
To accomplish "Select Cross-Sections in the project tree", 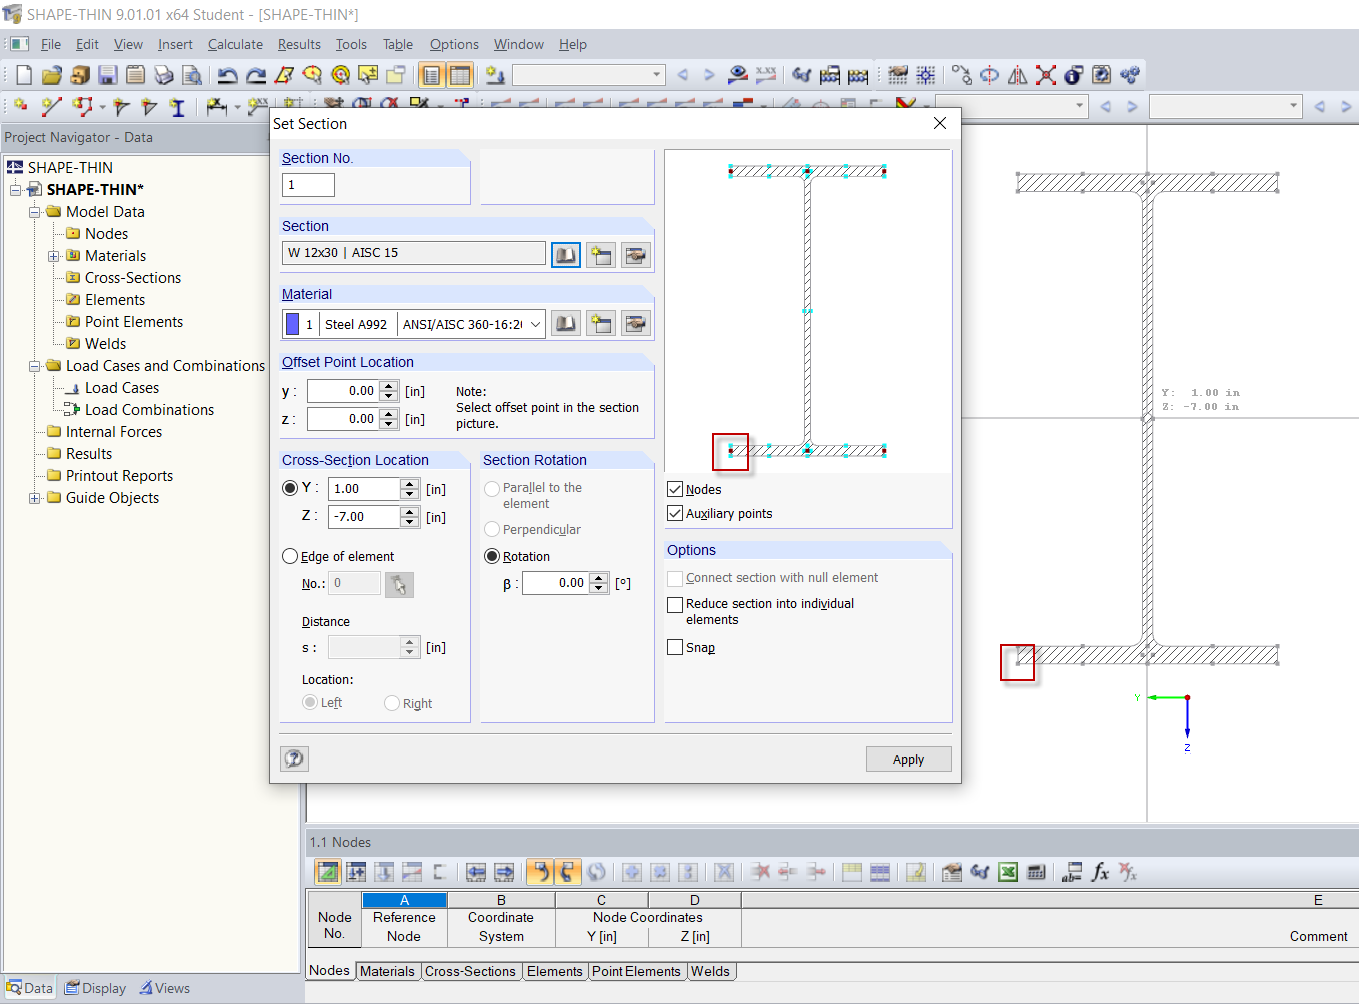I will pyautogui.click(x=133, y=278).
